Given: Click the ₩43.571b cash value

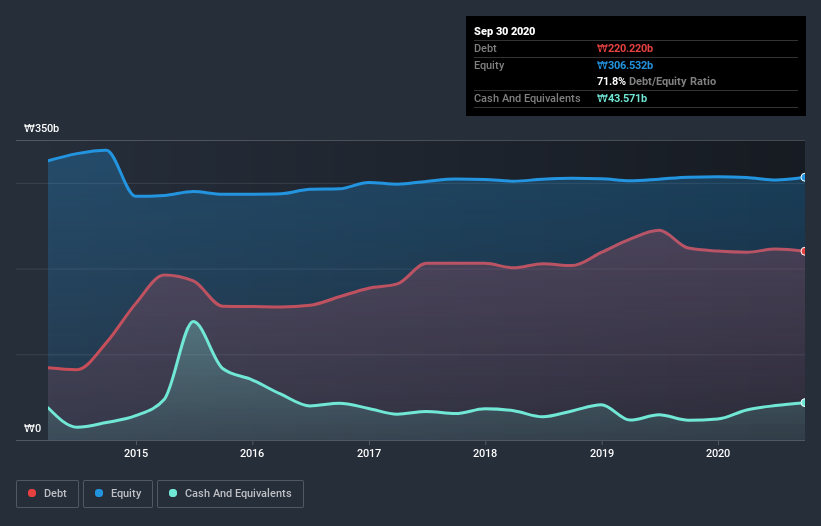Looking at the screenshot, I should point(622,98).
